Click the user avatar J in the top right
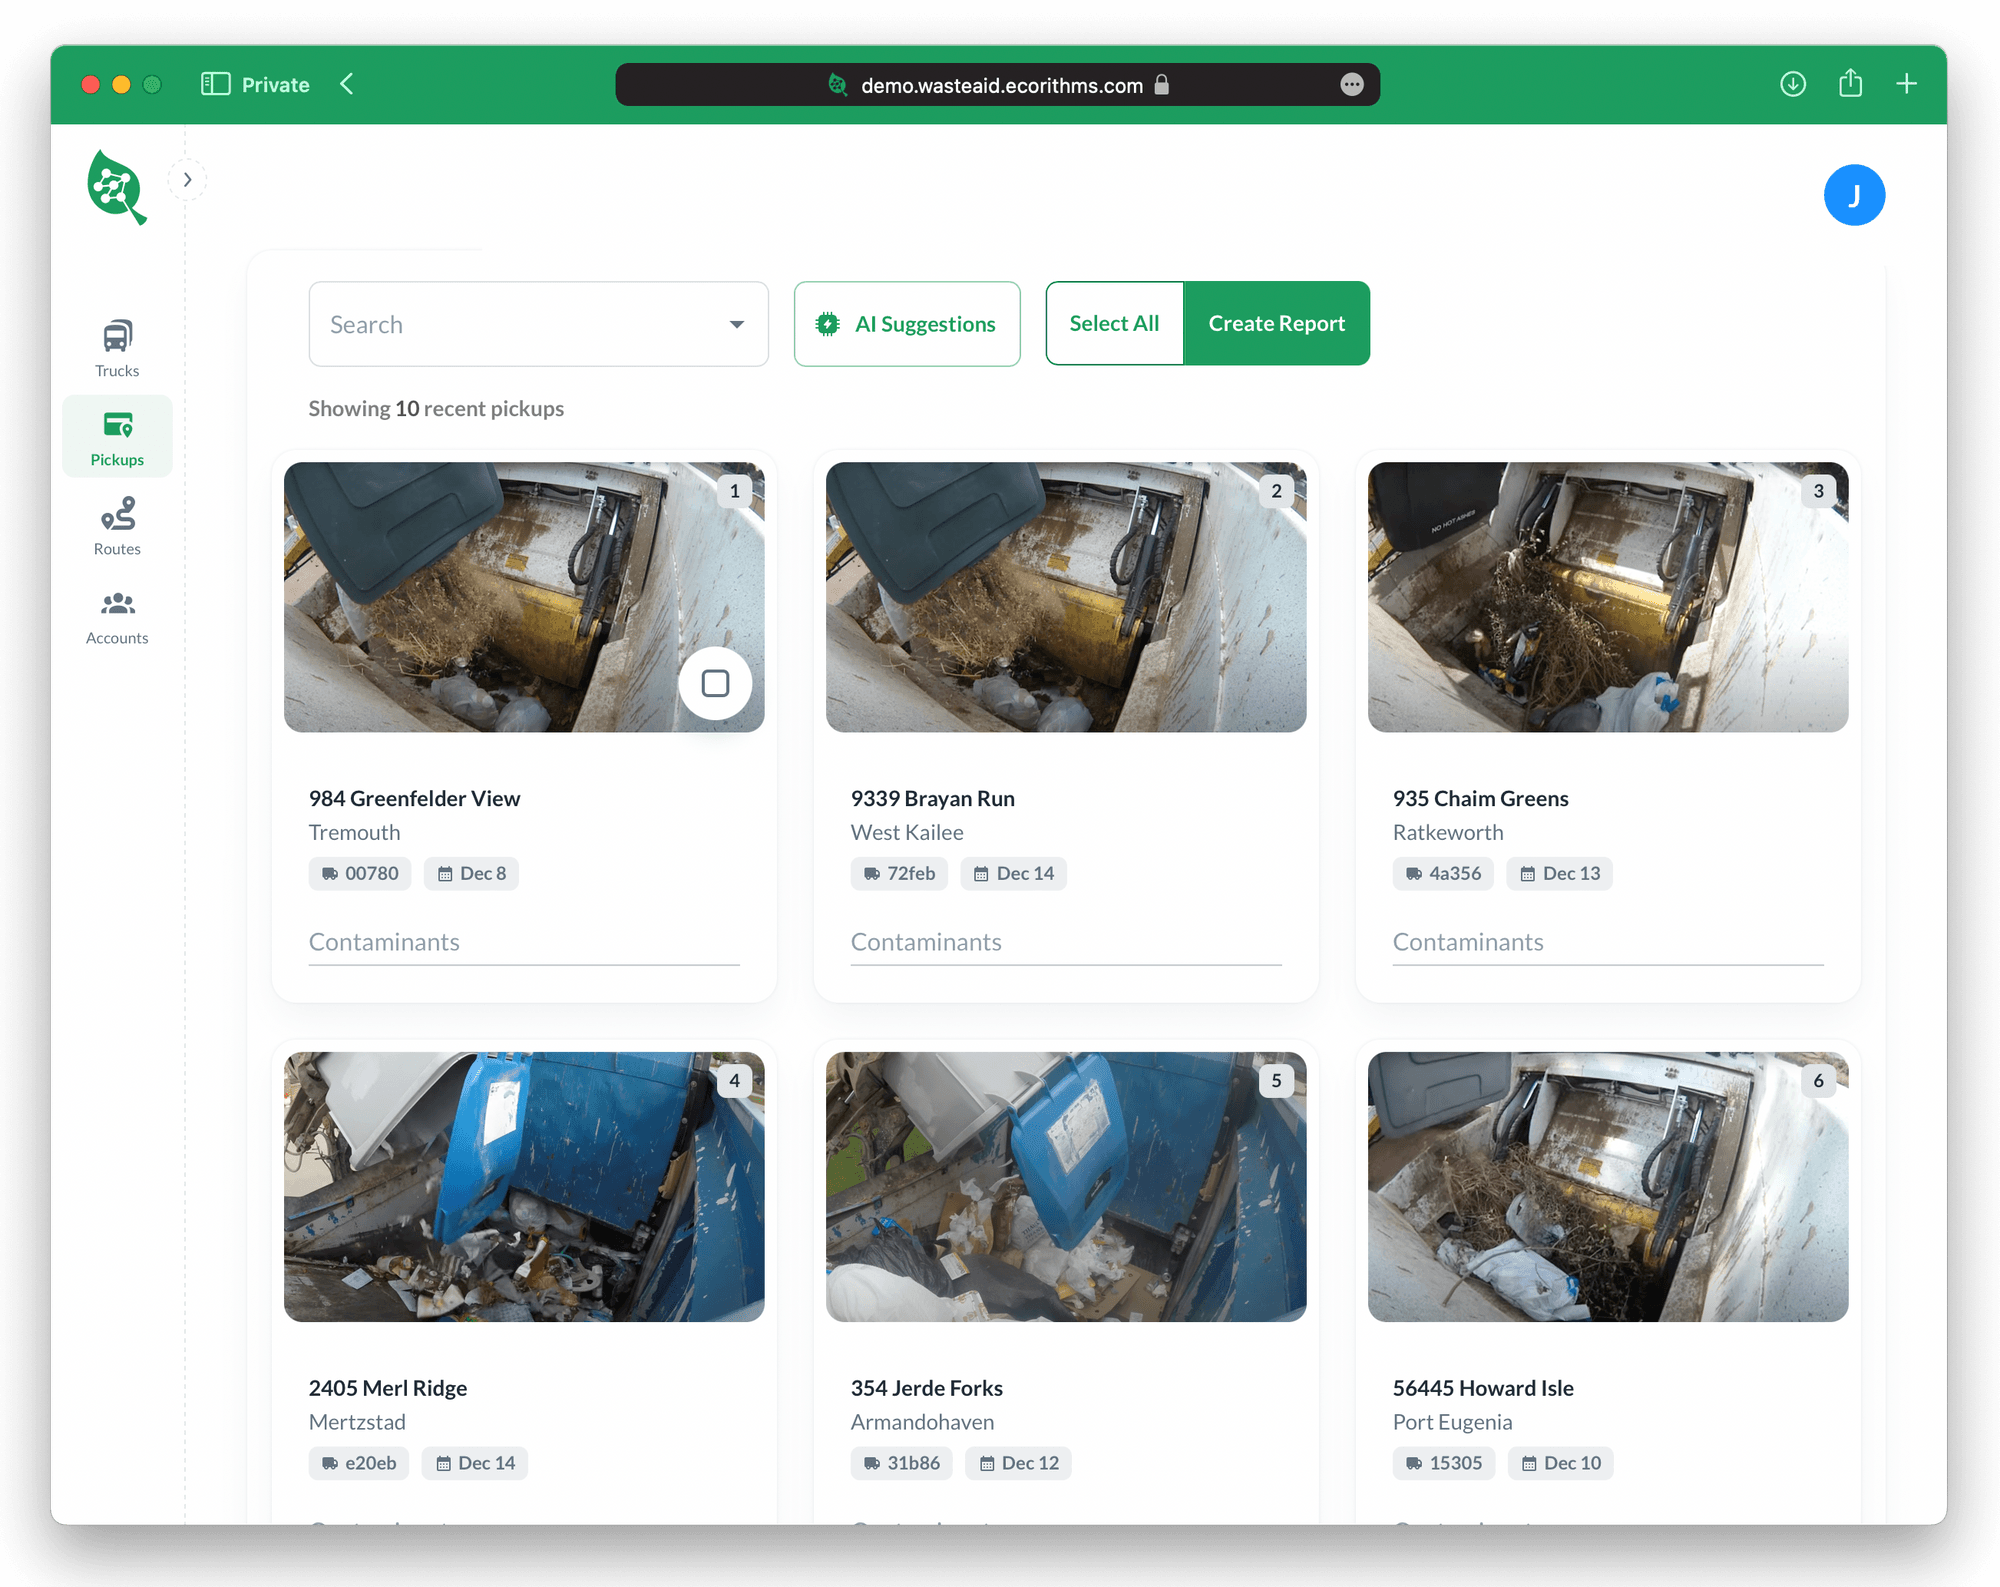This screenshot has width=2000, height=1587. point(1854,195)
